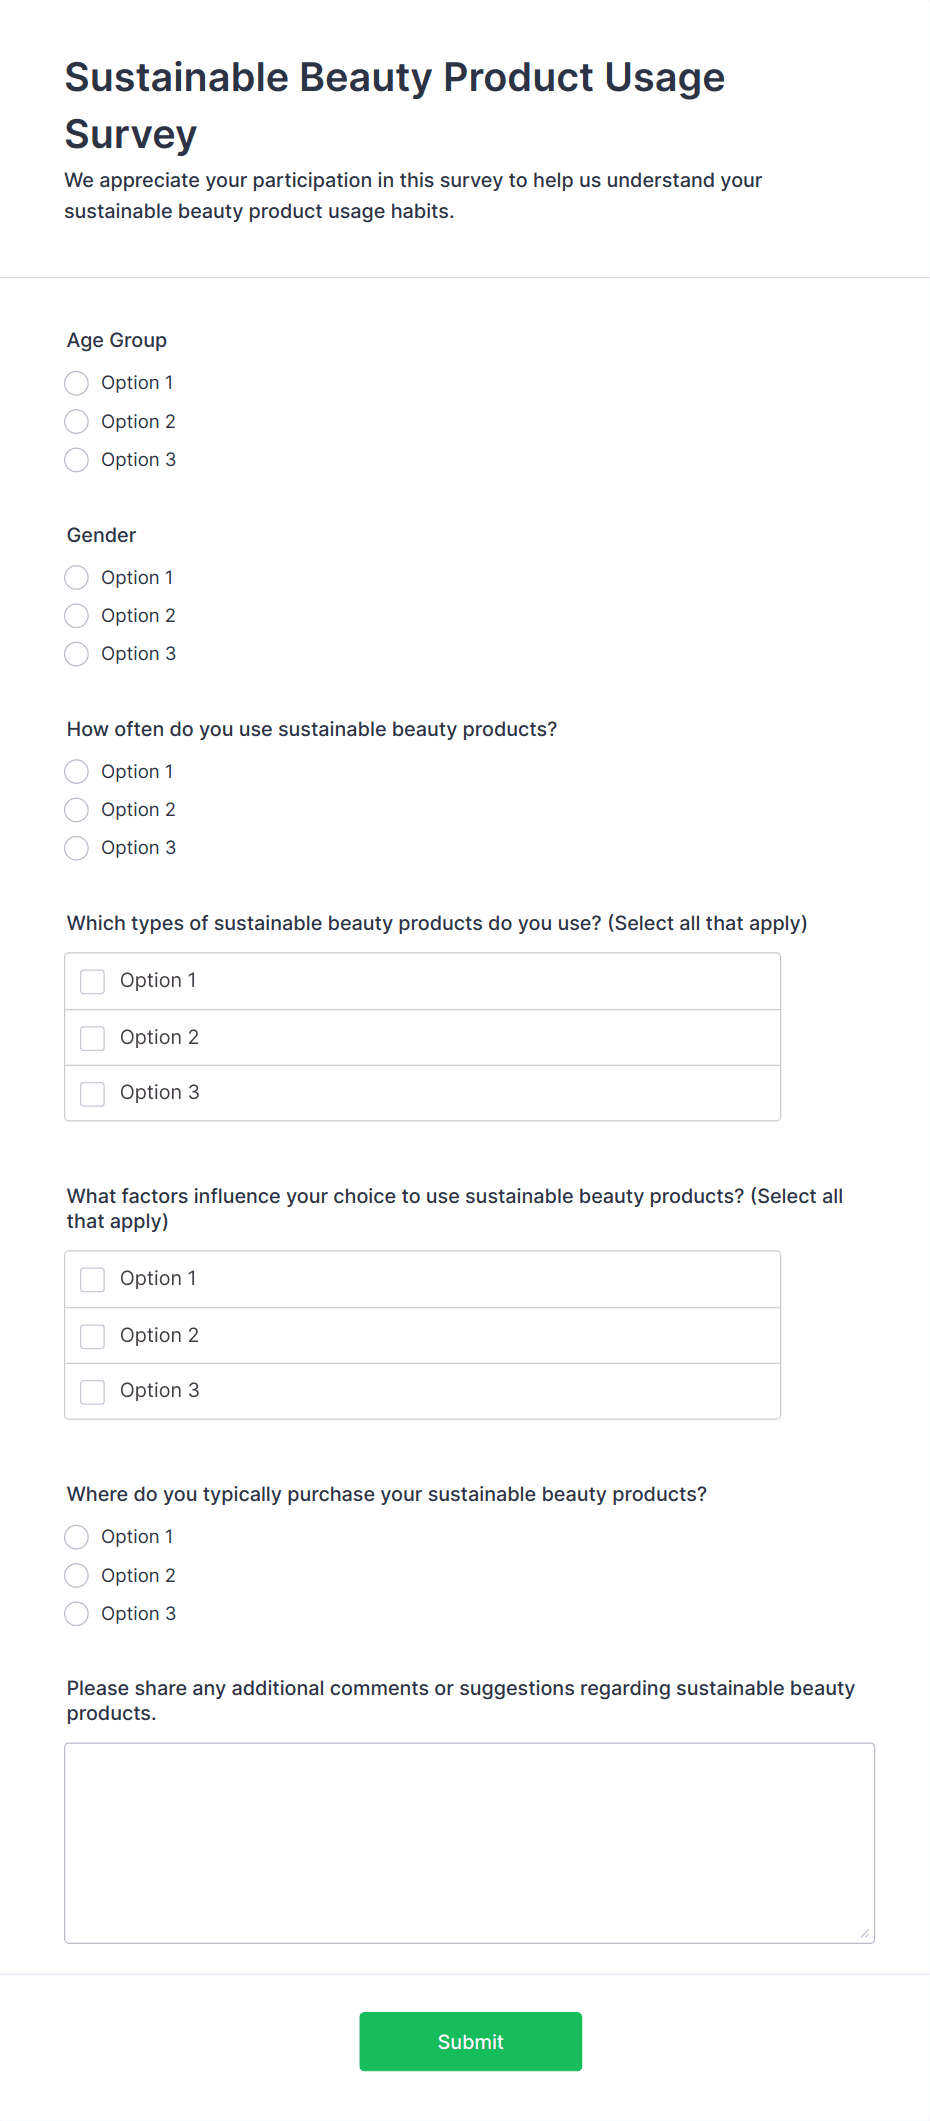Screen dimensions: 930x2121
Task: Pick Option 1 for usage frequency question
Action: (x=77, y=772)
